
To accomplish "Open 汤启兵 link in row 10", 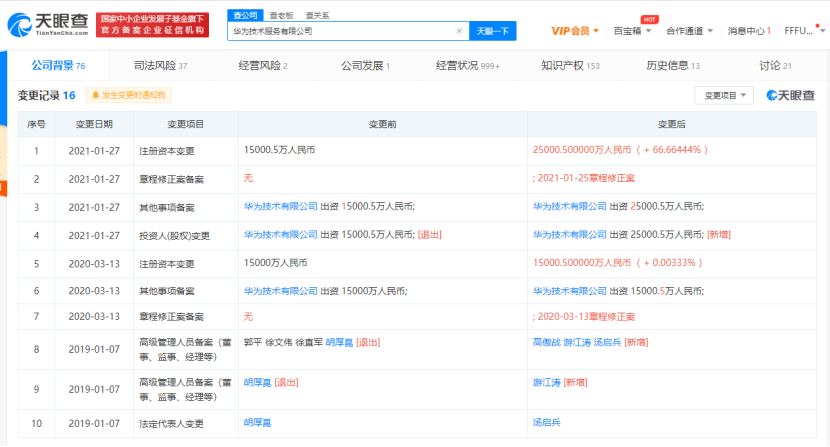I will pyautogui.click(x=546, y=423).
